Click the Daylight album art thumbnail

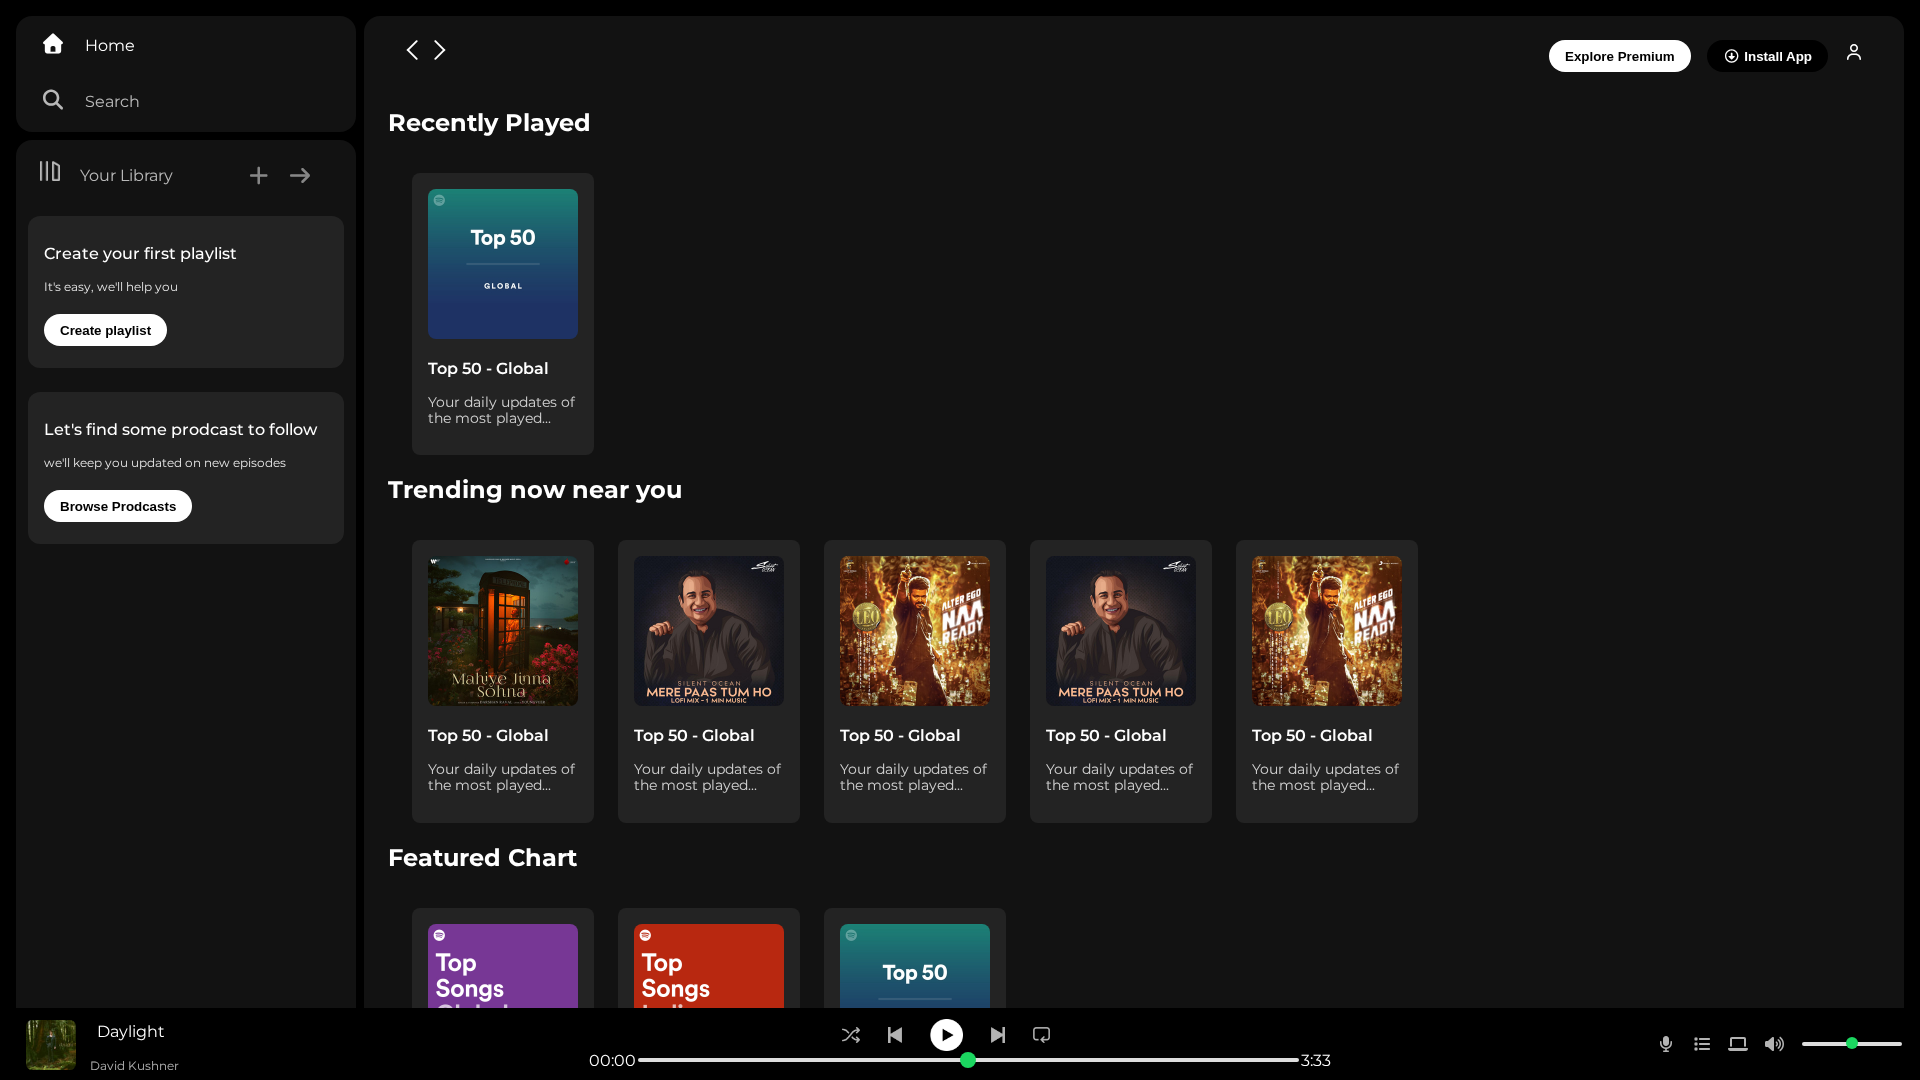click(51, 1045)
